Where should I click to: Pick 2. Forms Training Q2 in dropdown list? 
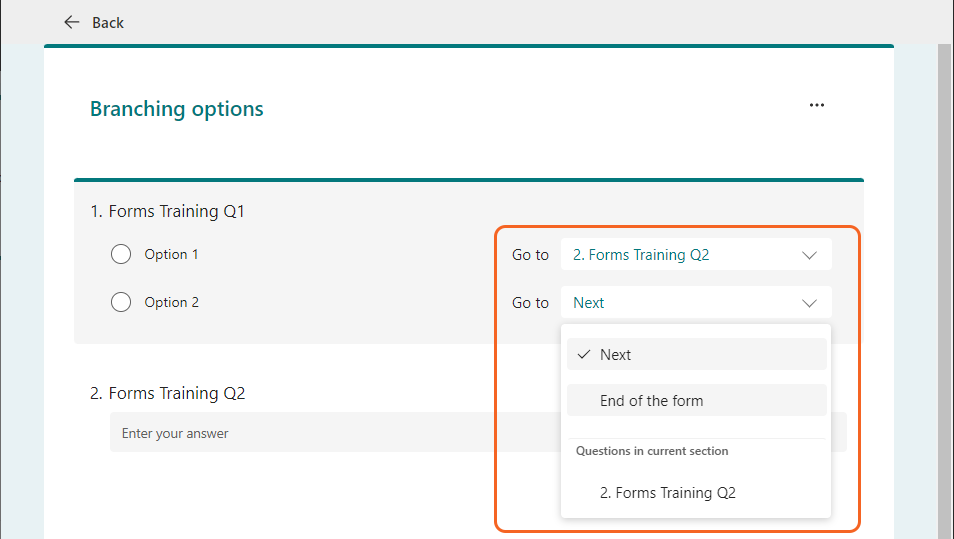668,493
